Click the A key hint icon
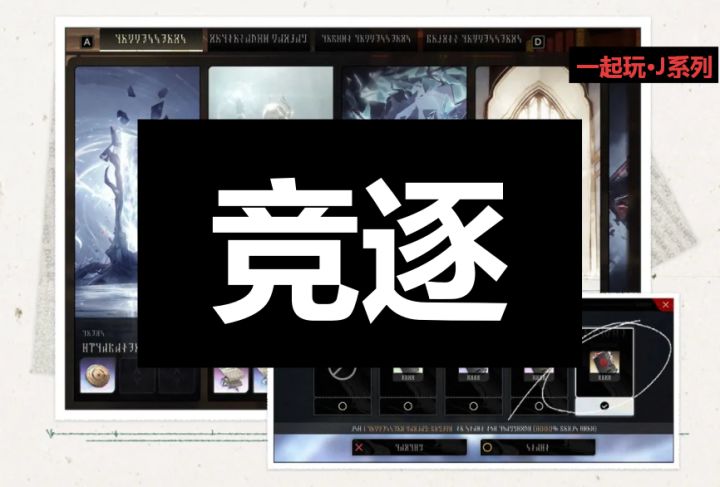Image resolution: width=720 pixels, height=487 pixels. click(87, 42)
